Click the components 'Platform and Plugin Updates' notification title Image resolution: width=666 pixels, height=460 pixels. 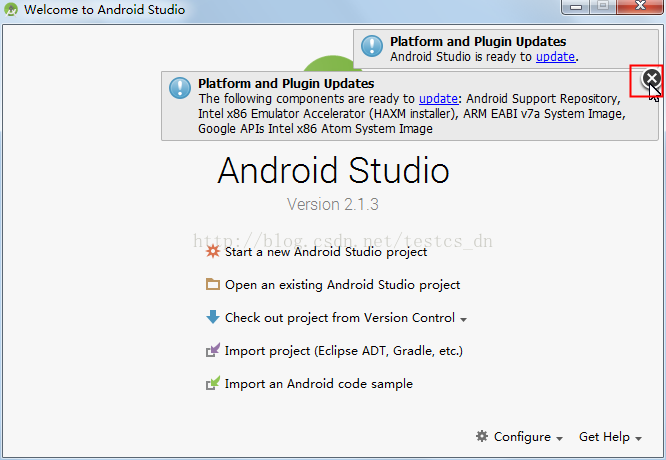(286, 84)
